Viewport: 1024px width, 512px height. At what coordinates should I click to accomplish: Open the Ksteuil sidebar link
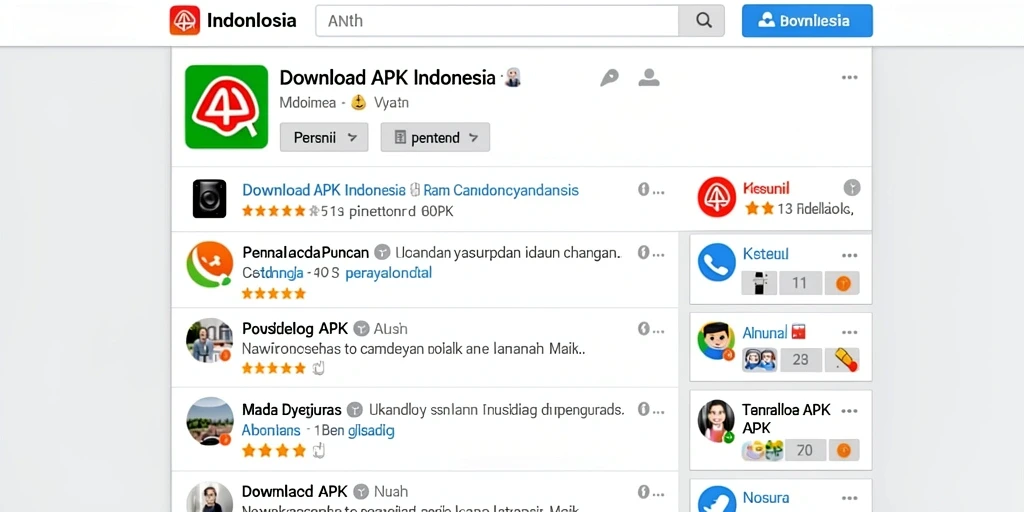766,254
